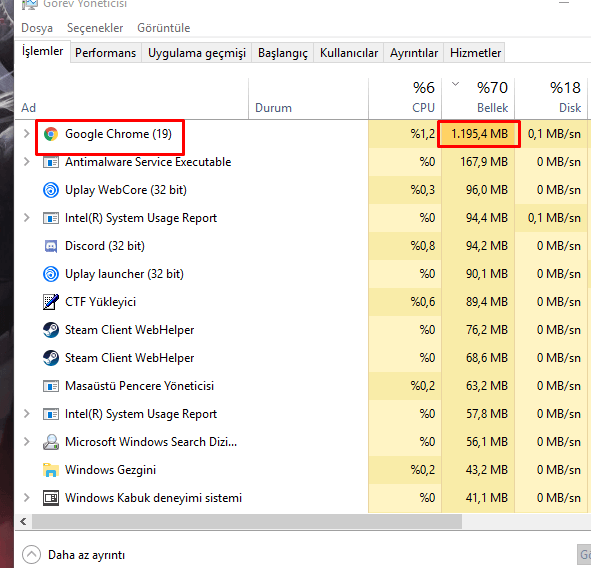591x568 pixels.
Task: Click the Windows Kabuk deneyimi sistemi icon
Action: point(51,498)
